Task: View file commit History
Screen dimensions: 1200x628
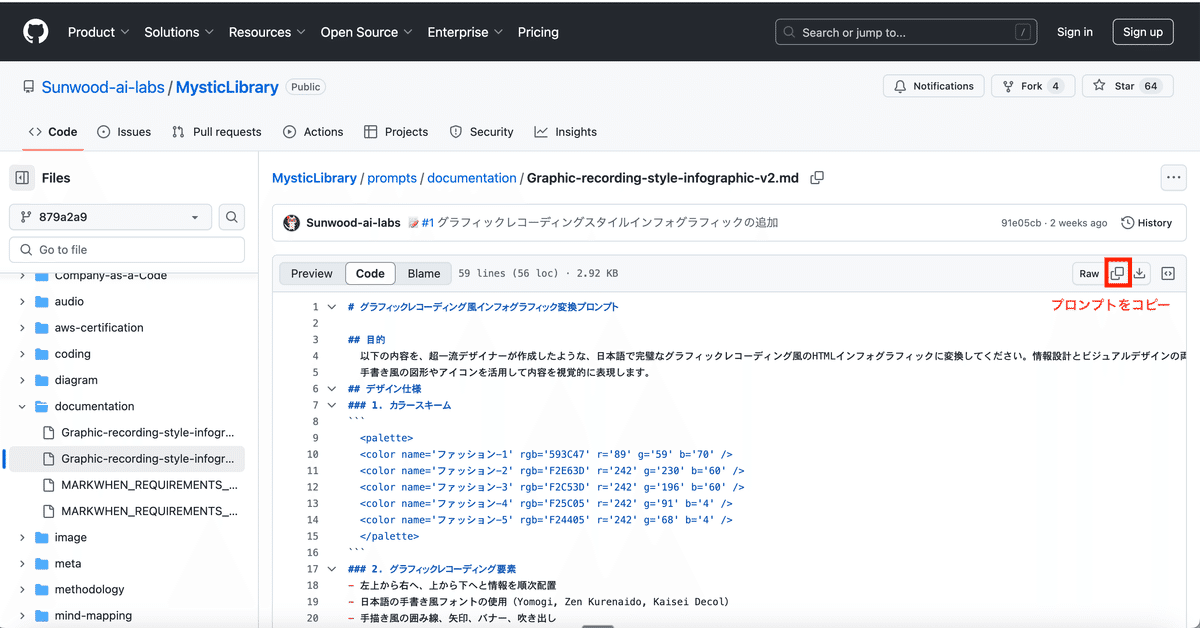Action: 1147,223
